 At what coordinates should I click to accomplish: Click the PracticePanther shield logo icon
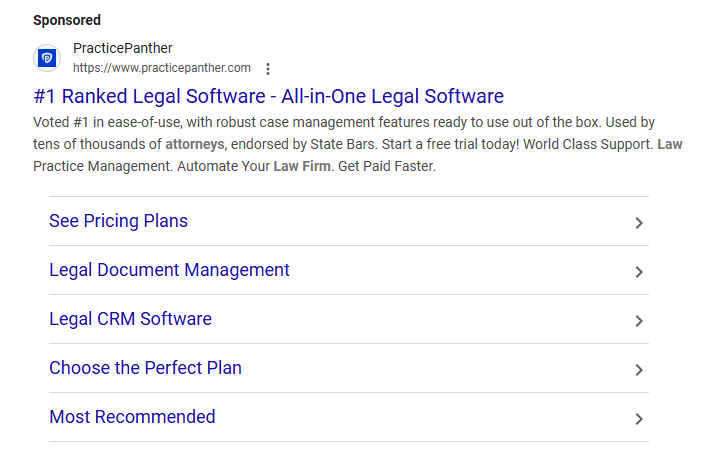click(47, 58)
